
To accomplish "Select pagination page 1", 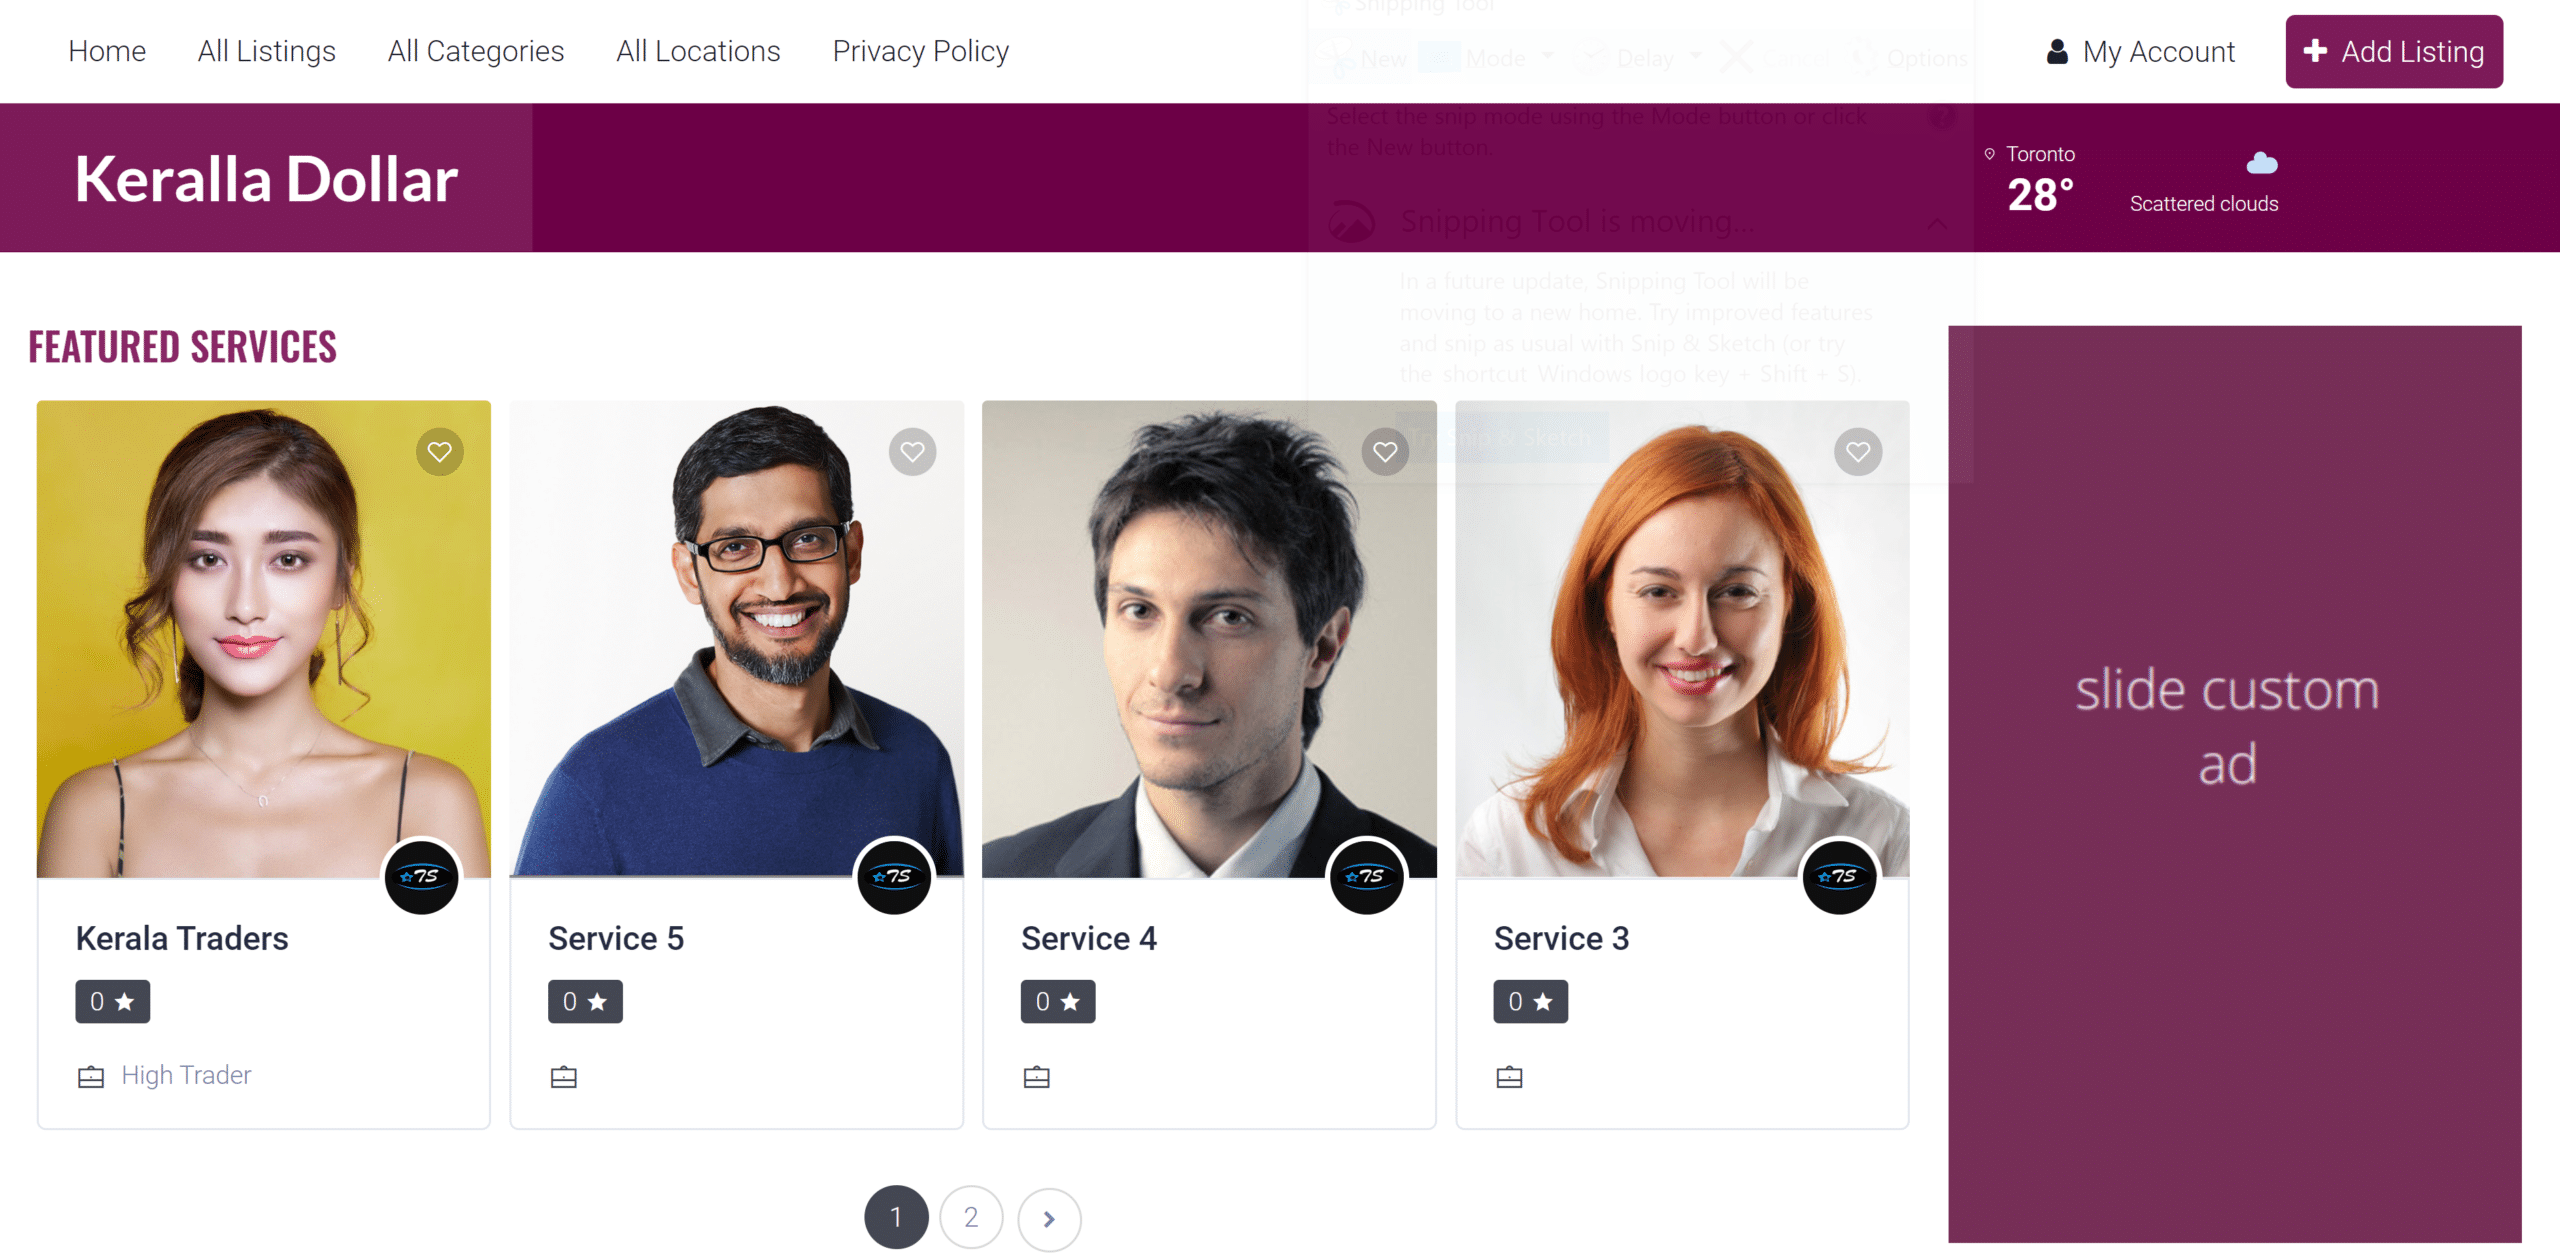I will click(896, 1218).
